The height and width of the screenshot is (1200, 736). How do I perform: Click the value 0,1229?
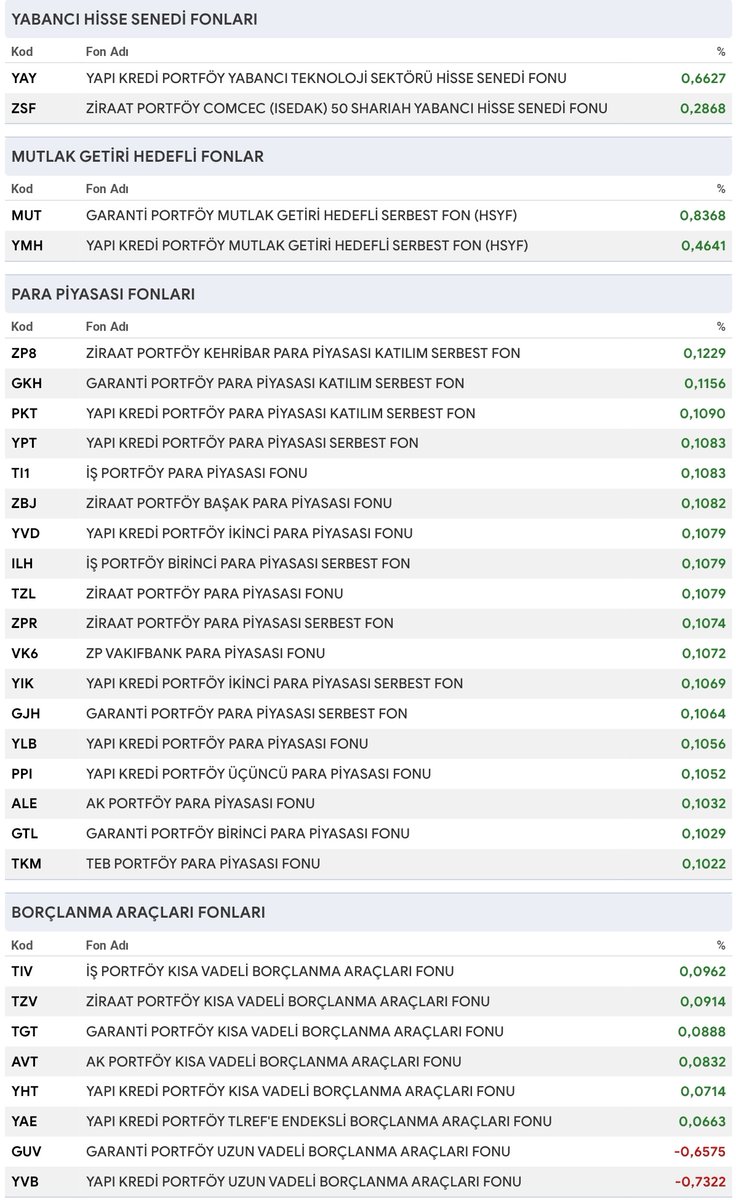coord(704,353)
